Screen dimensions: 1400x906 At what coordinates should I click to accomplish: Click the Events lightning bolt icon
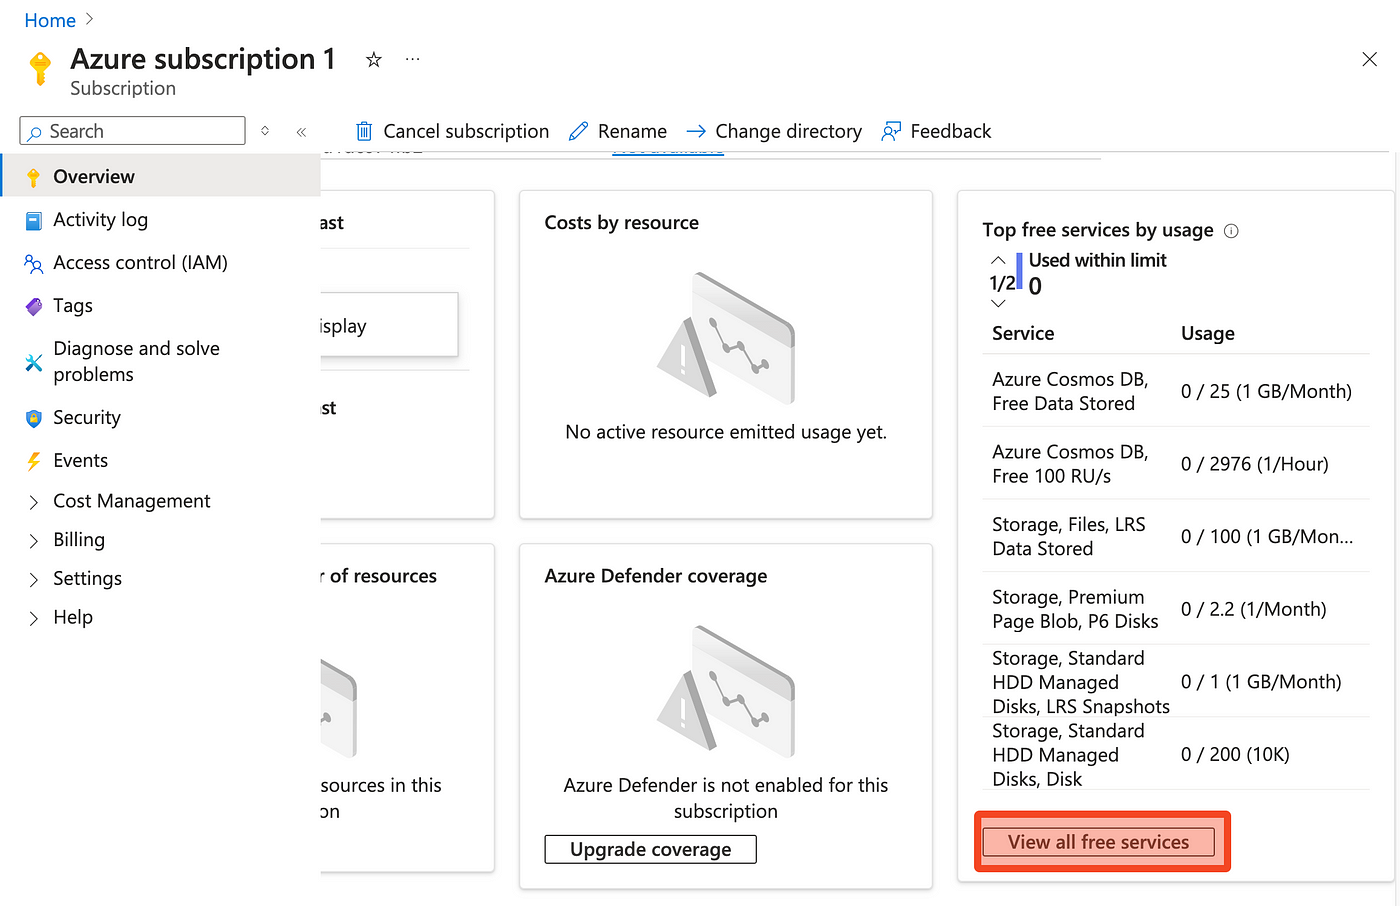coord(34,461)
